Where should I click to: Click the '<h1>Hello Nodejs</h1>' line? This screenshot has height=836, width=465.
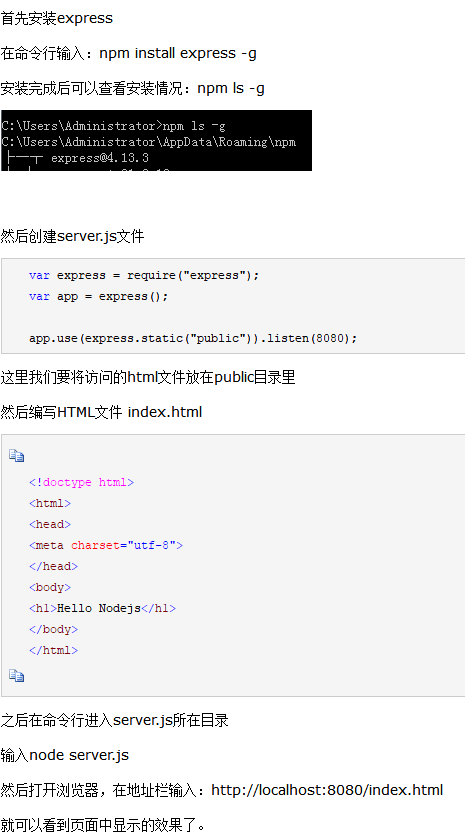[102, 608]
